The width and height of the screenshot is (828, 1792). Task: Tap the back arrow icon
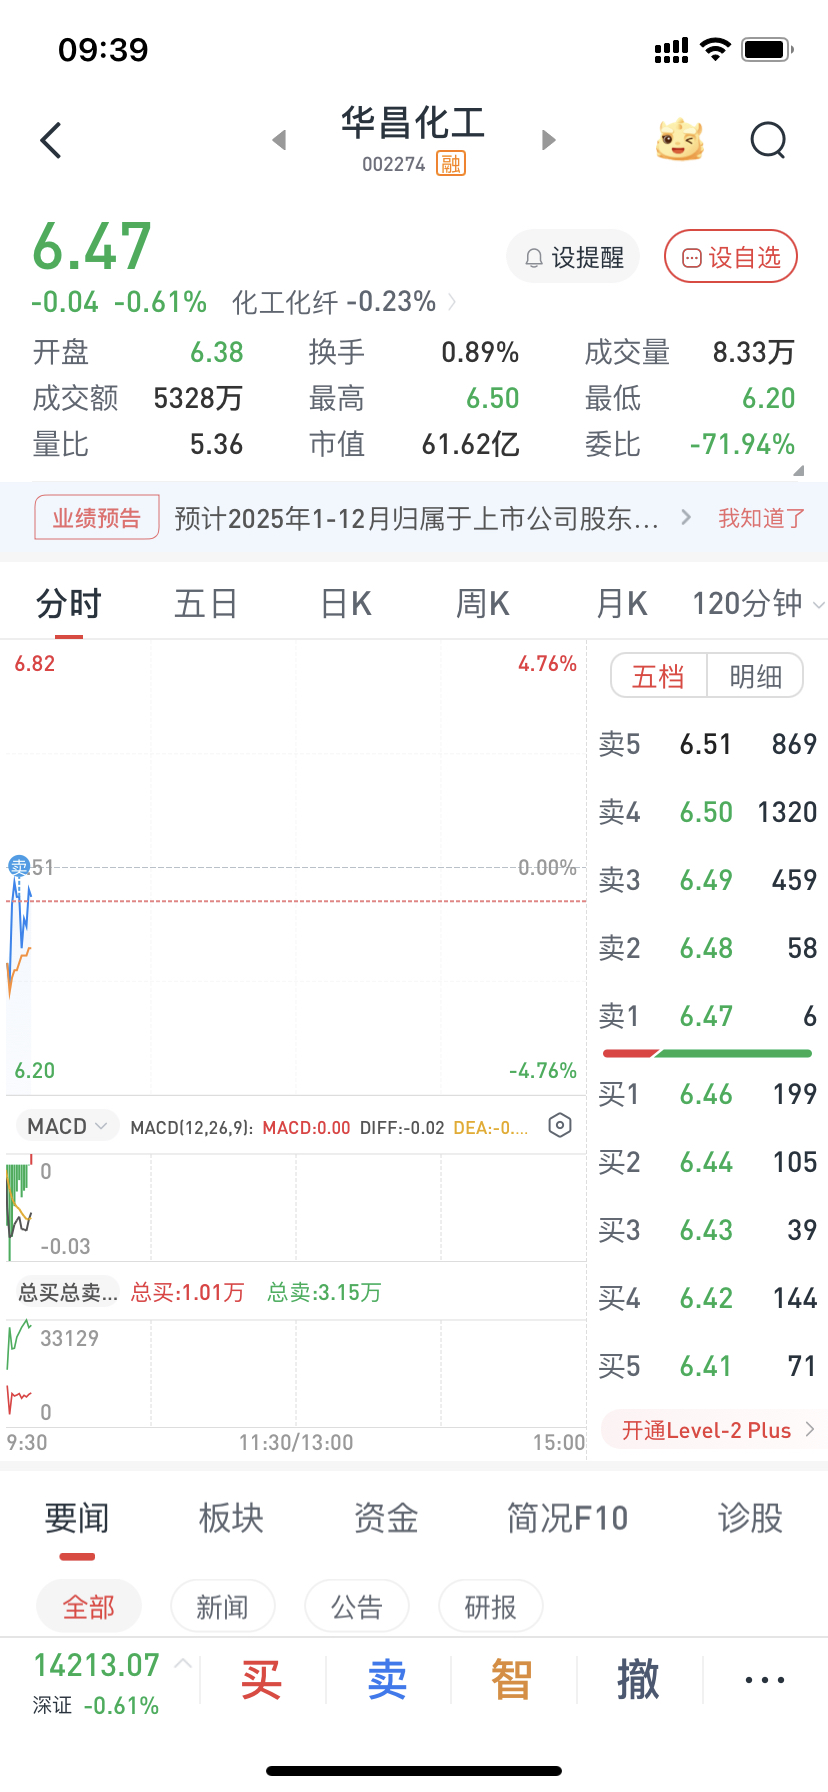coord(51,141)
